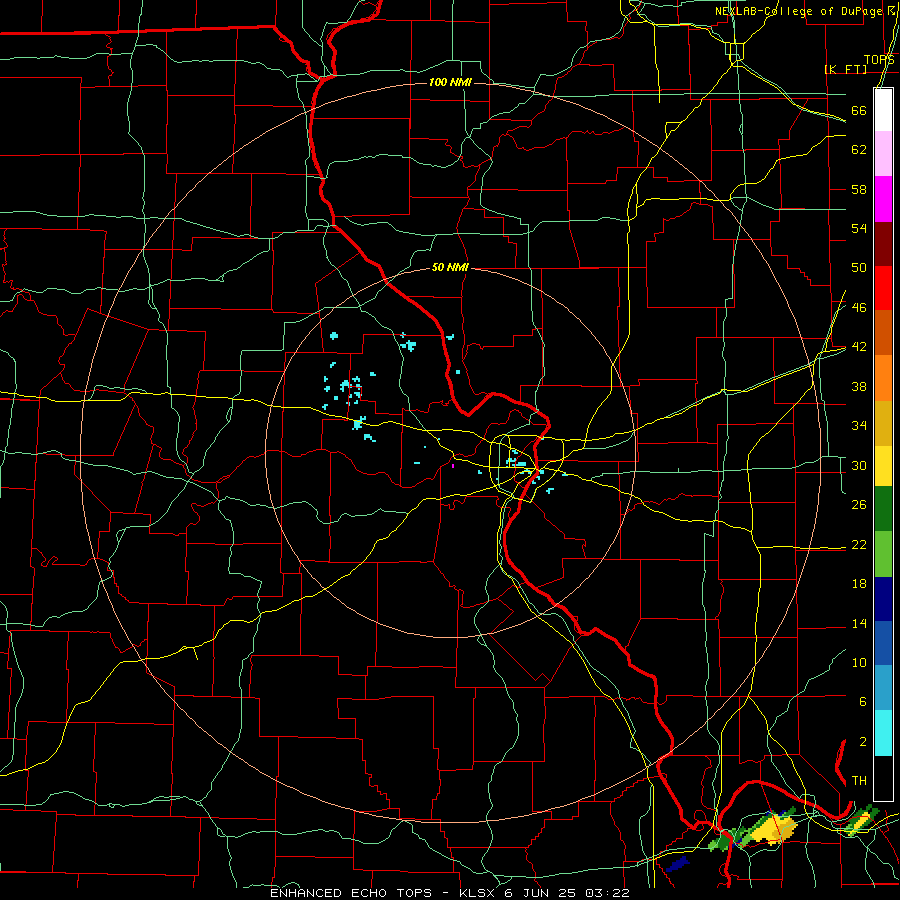Viewport: 900px width, 900px height.
Task: Select the light green legend swatch
Action: (883, 554)
